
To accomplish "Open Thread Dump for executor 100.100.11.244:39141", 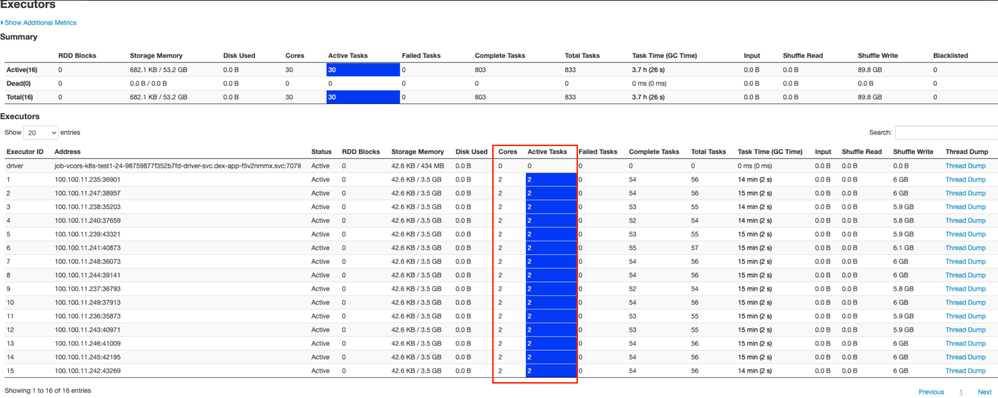I will coord(965,275).
